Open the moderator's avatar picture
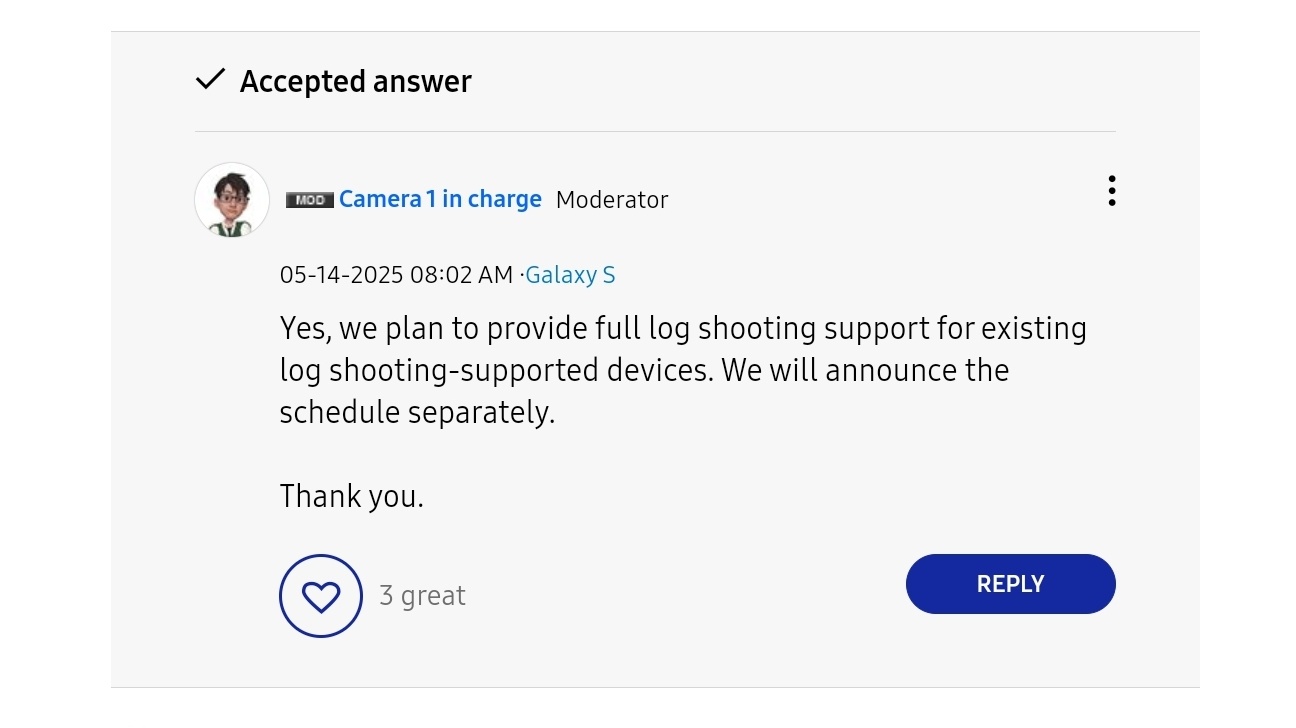 coord(232,200)
